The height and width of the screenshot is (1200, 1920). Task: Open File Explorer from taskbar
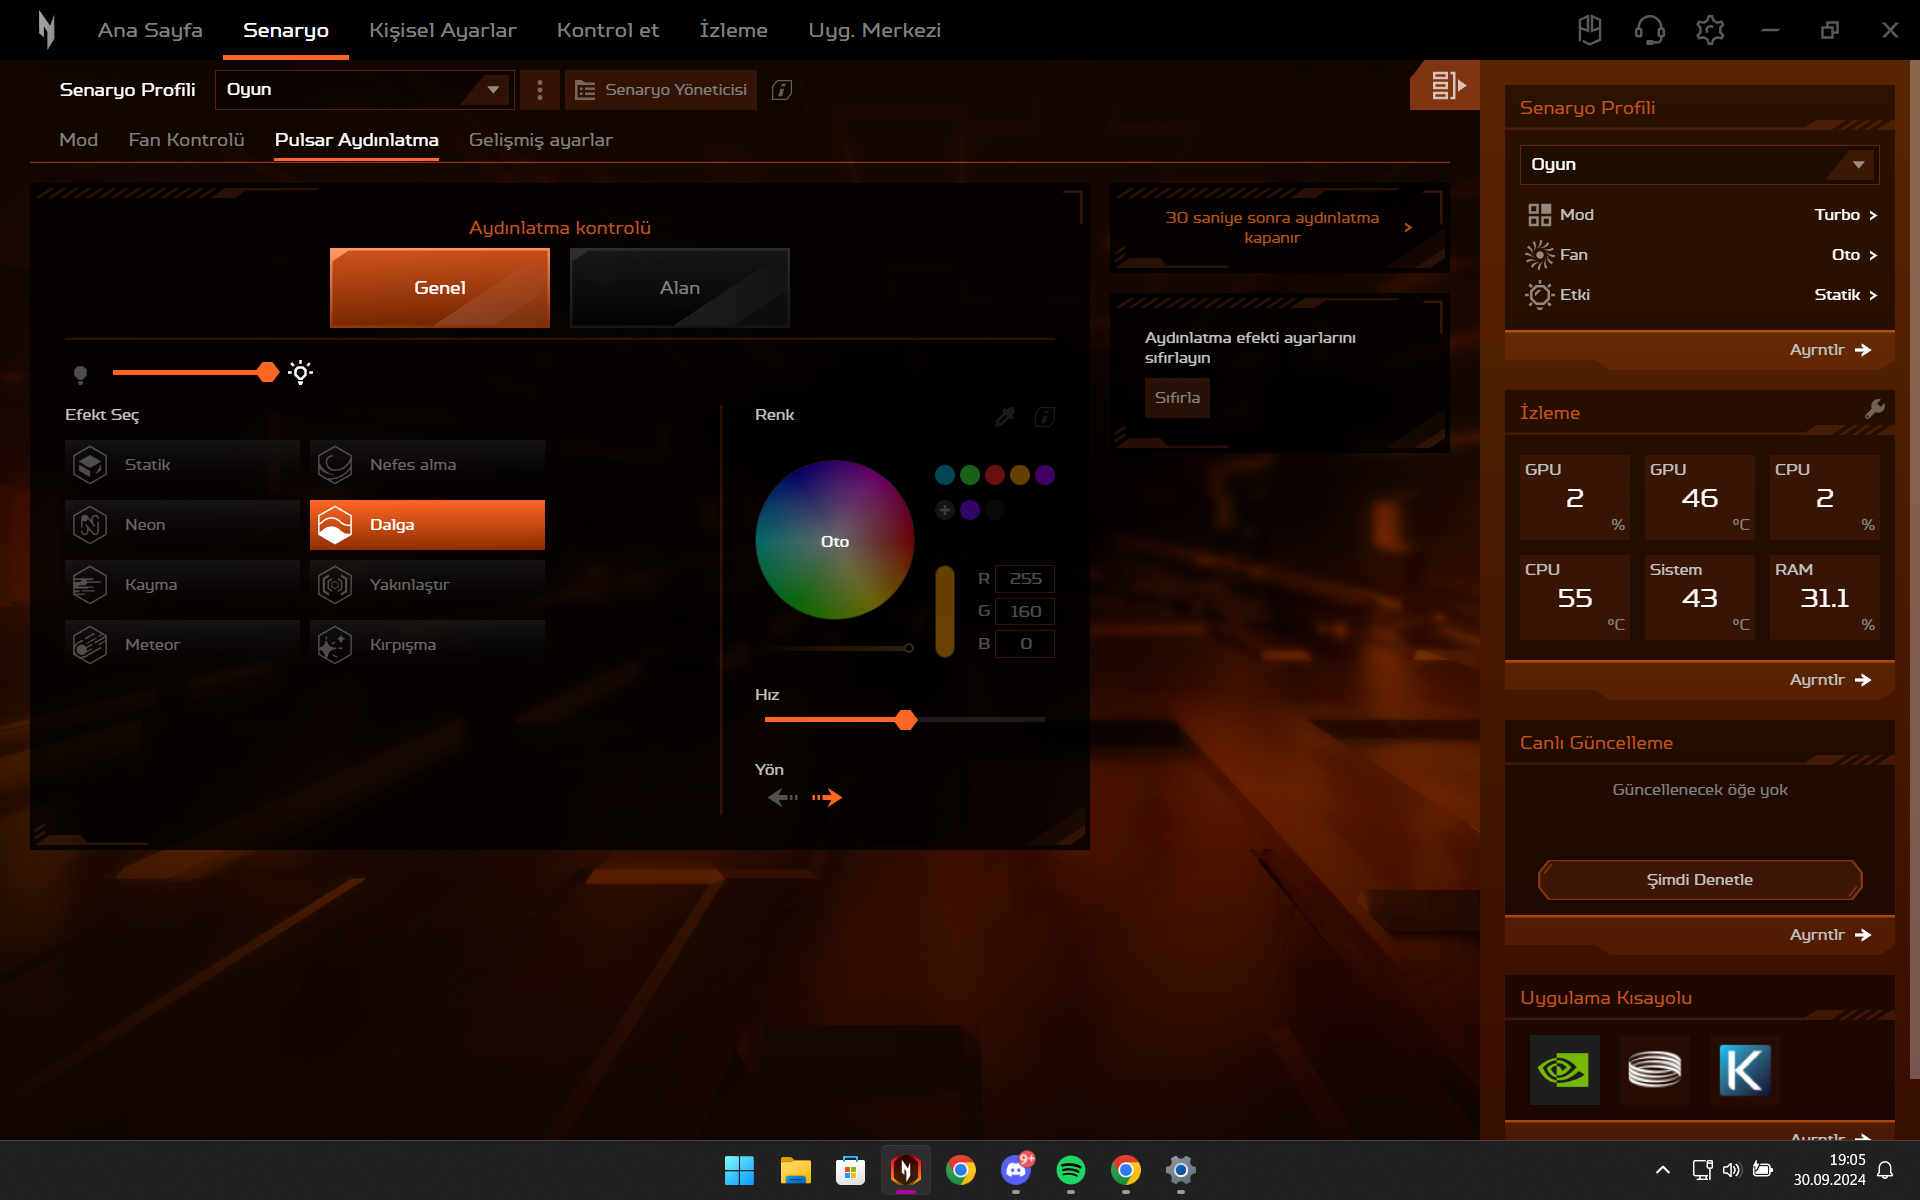pos(796,1170)
